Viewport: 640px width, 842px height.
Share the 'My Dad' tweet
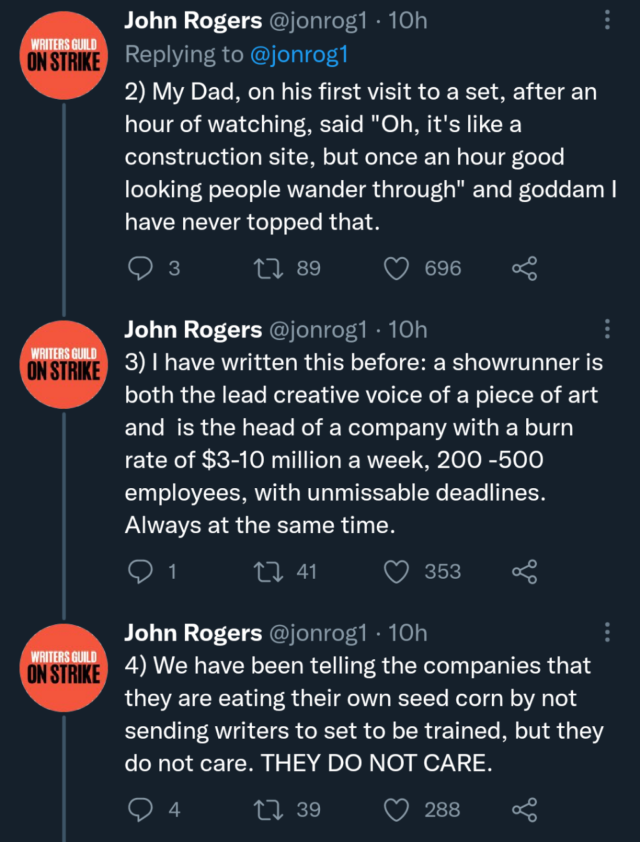(x=525, y=268)
